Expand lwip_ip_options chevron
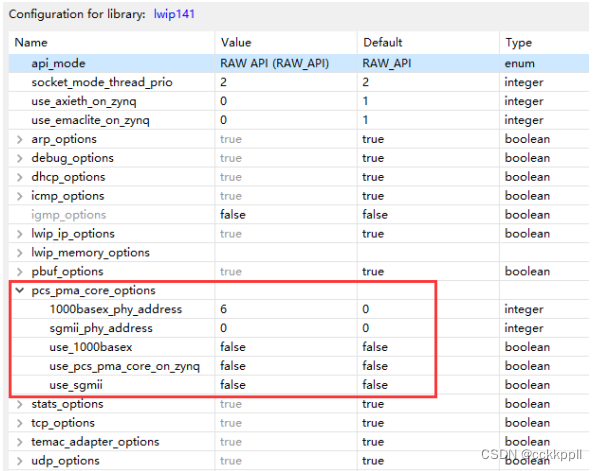Image resolution: width=597 pixels, height=471 pixels. [x=20, y=234]
